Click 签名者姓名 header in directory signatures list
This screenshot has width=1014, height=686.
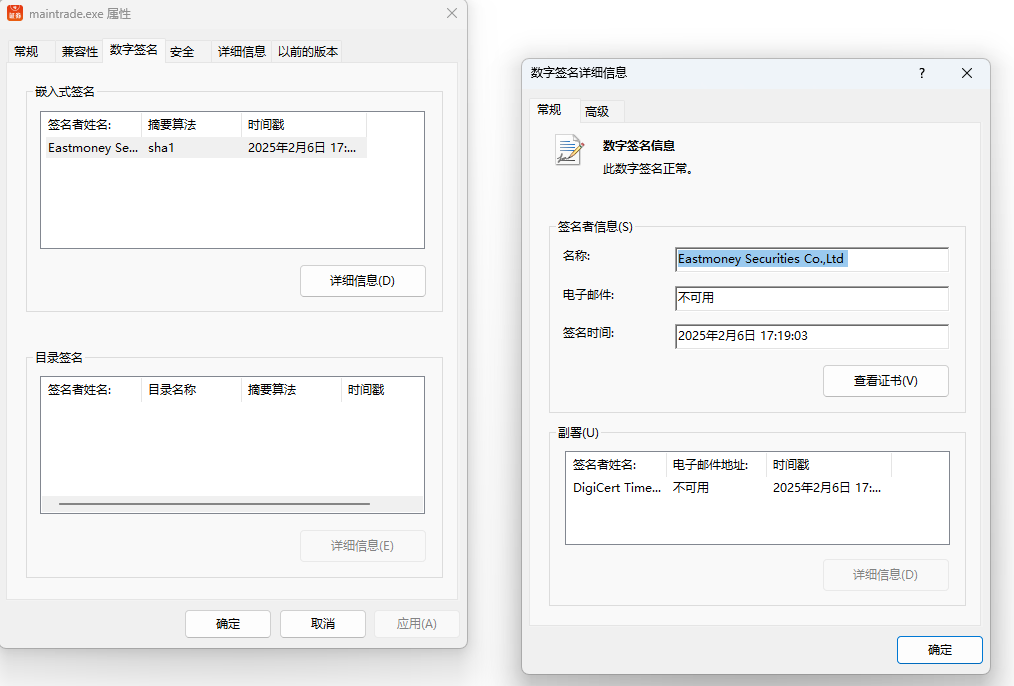[92, 390]
